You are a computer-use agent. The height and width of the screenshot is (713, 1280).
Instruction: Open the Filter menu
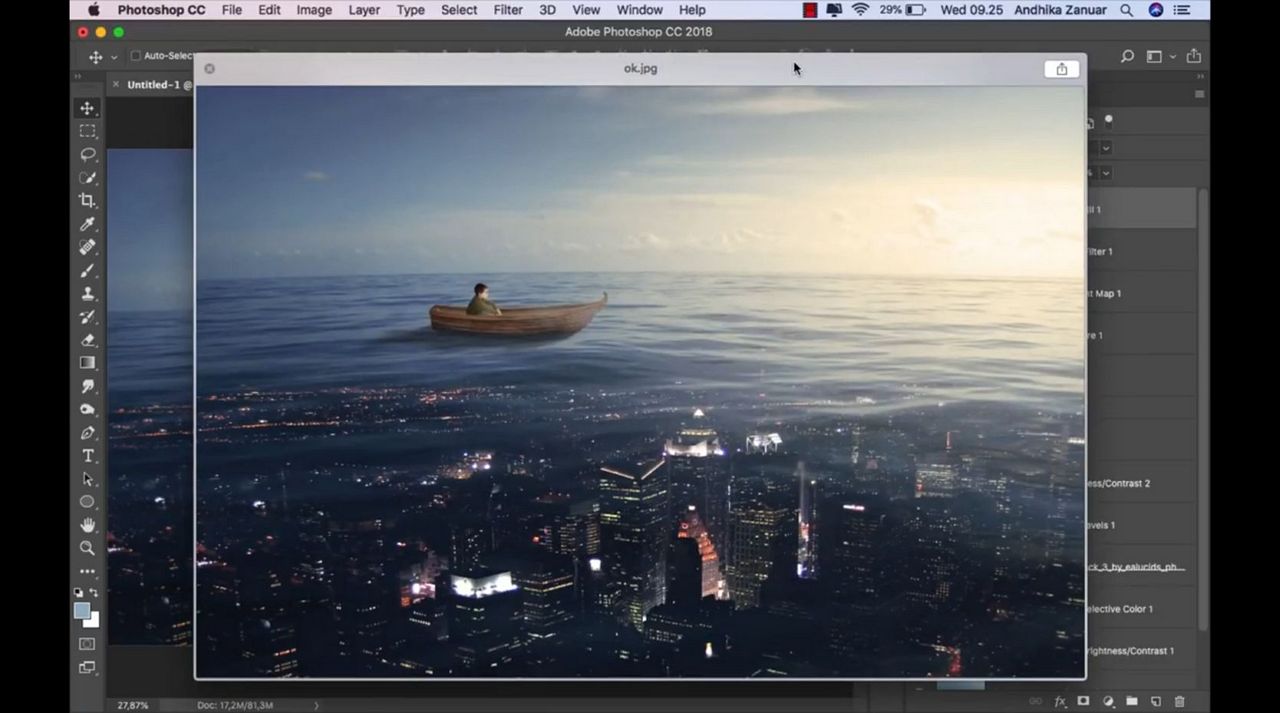tap(508, 10)
